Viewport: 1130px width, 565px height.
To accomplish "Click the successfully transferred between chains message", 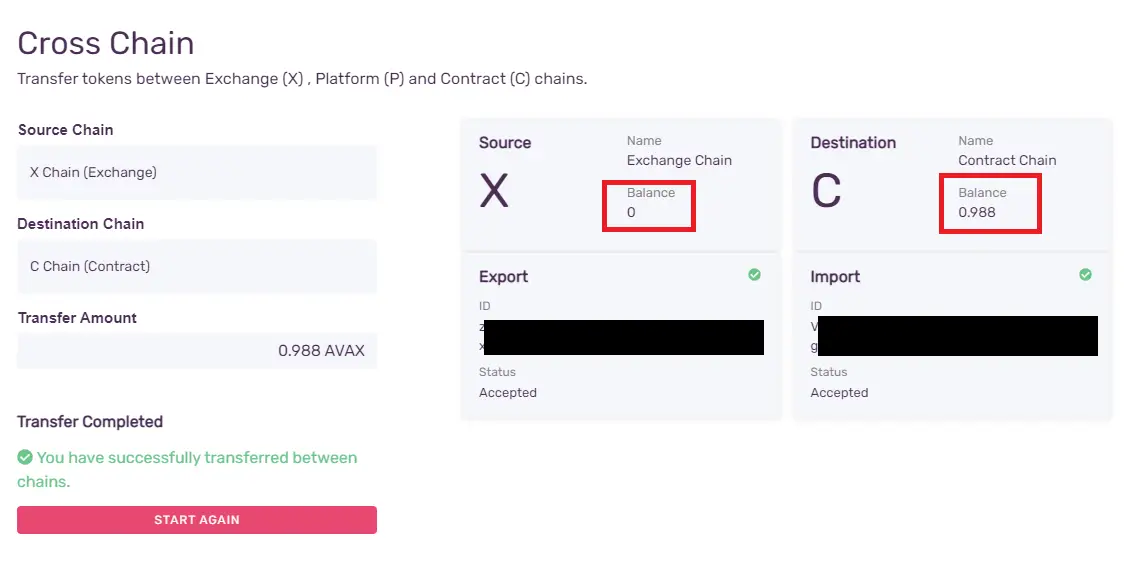I will click(187, 469).
